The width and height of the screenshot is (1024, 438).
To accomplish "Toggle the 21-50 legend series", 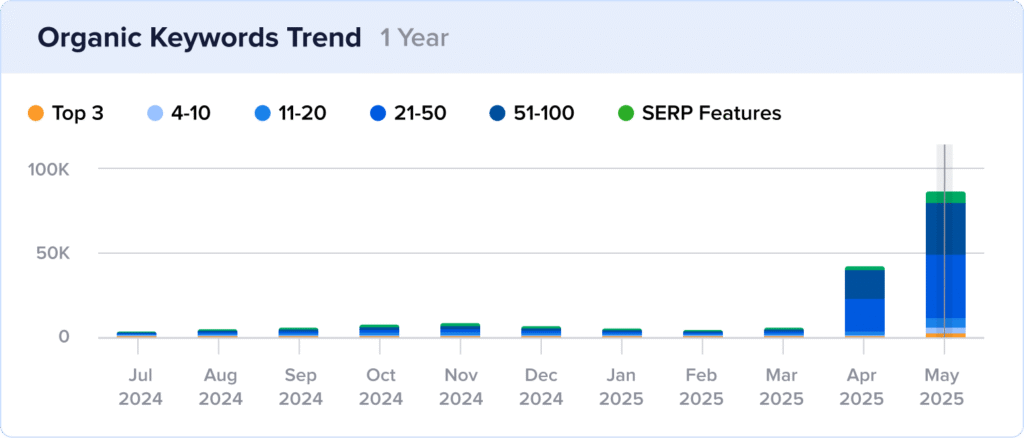I will [x=408, y=114].
